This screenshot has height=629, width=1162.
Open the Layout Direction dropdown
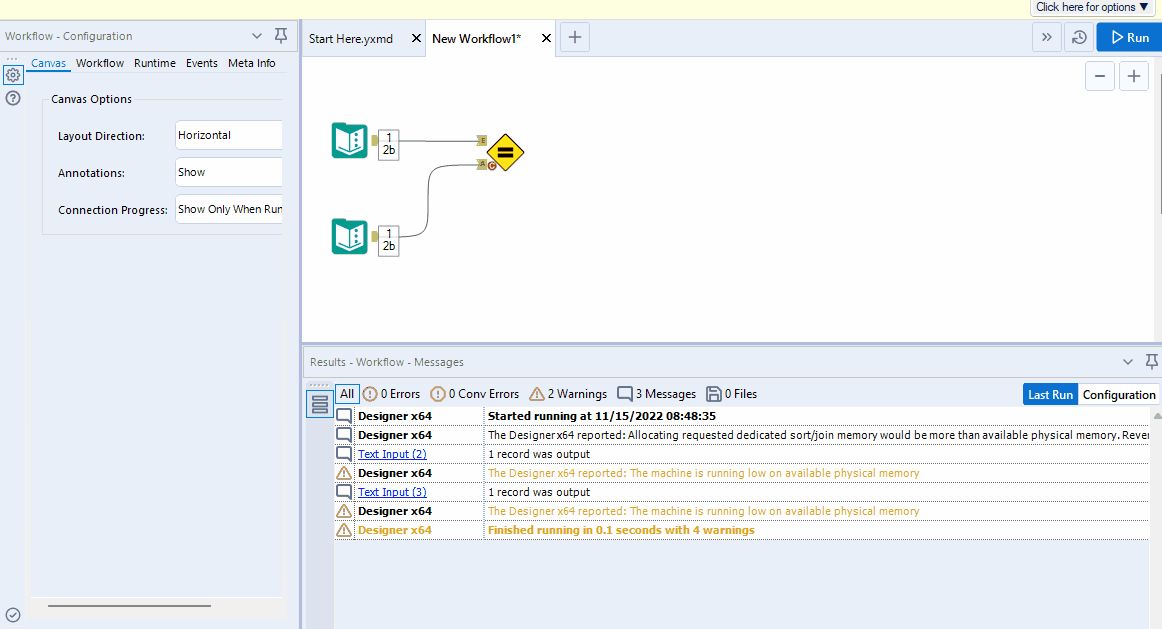pyautogui.click(x=229, y=135)
